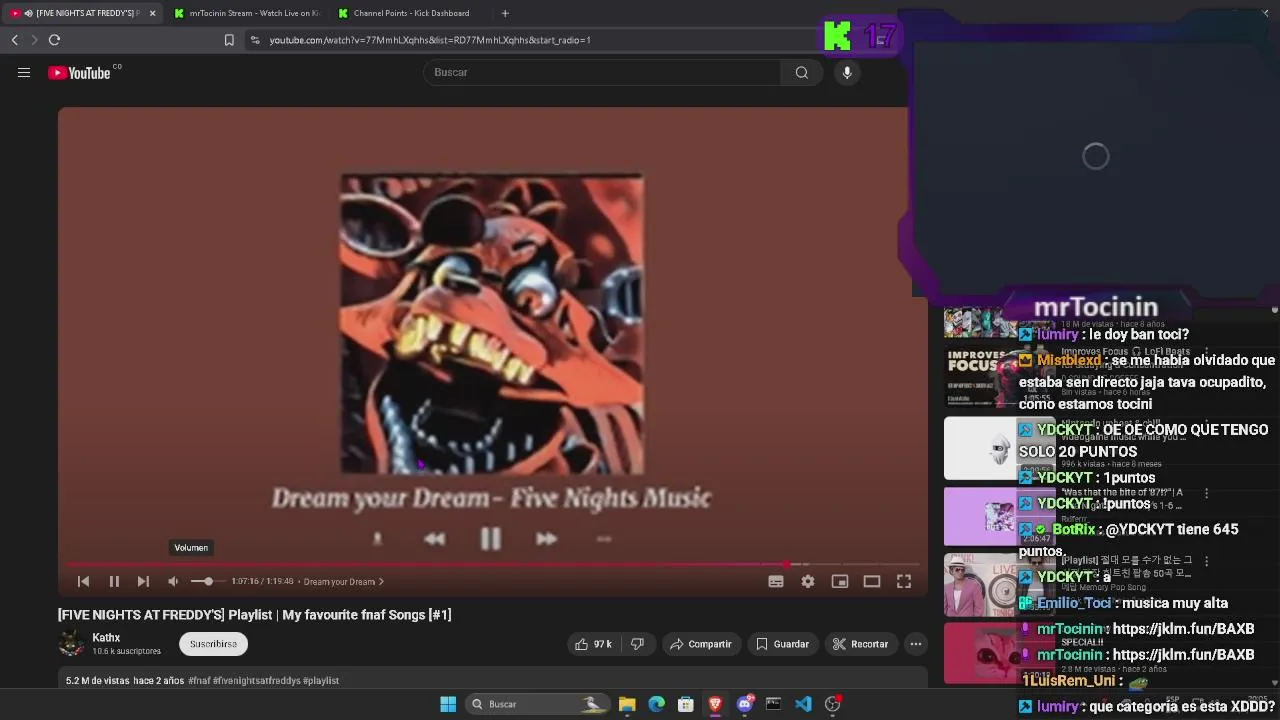Close the FIVE NIGHTS AT FREDDY'S tab

152,13
